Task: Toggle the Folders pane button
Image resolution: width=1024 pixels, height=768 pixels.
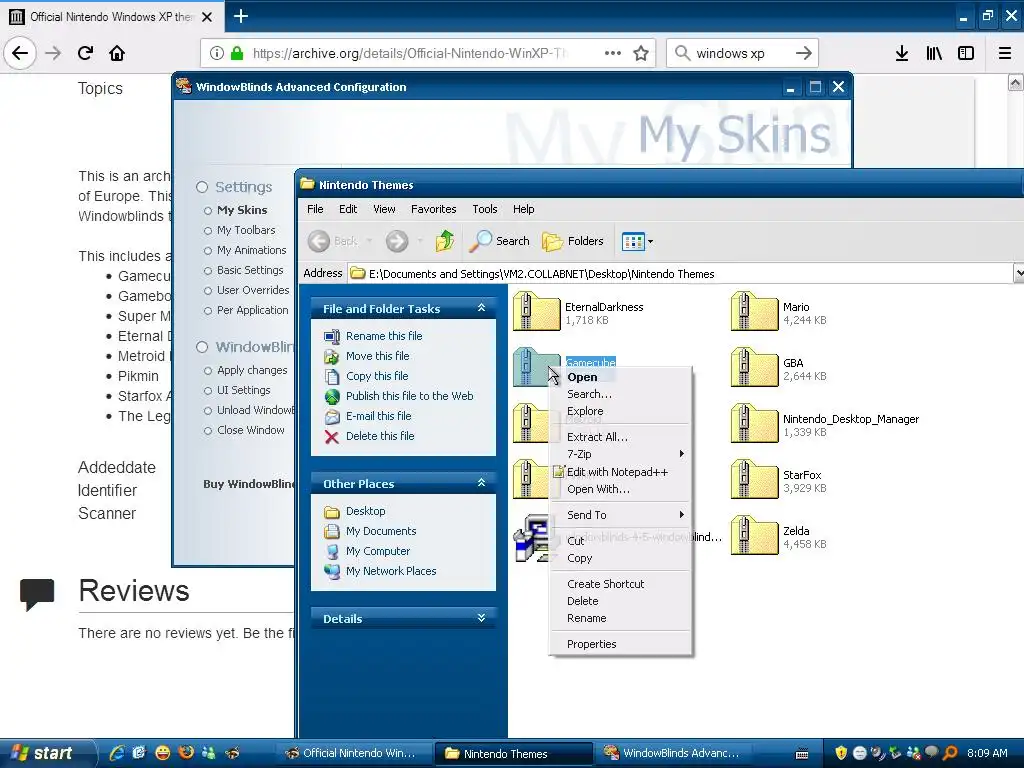Action: click(x=573, y=241)
